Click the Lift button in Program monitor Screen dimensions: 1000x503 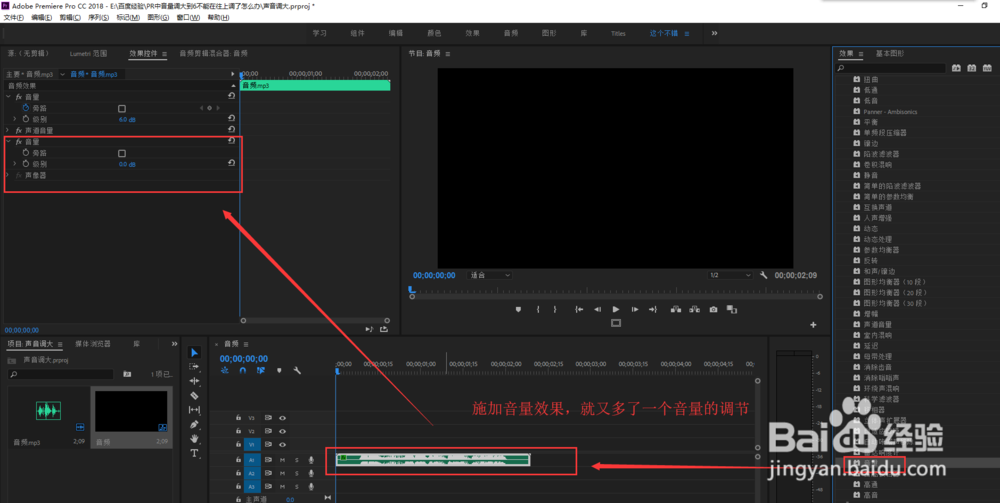[675, 309]
